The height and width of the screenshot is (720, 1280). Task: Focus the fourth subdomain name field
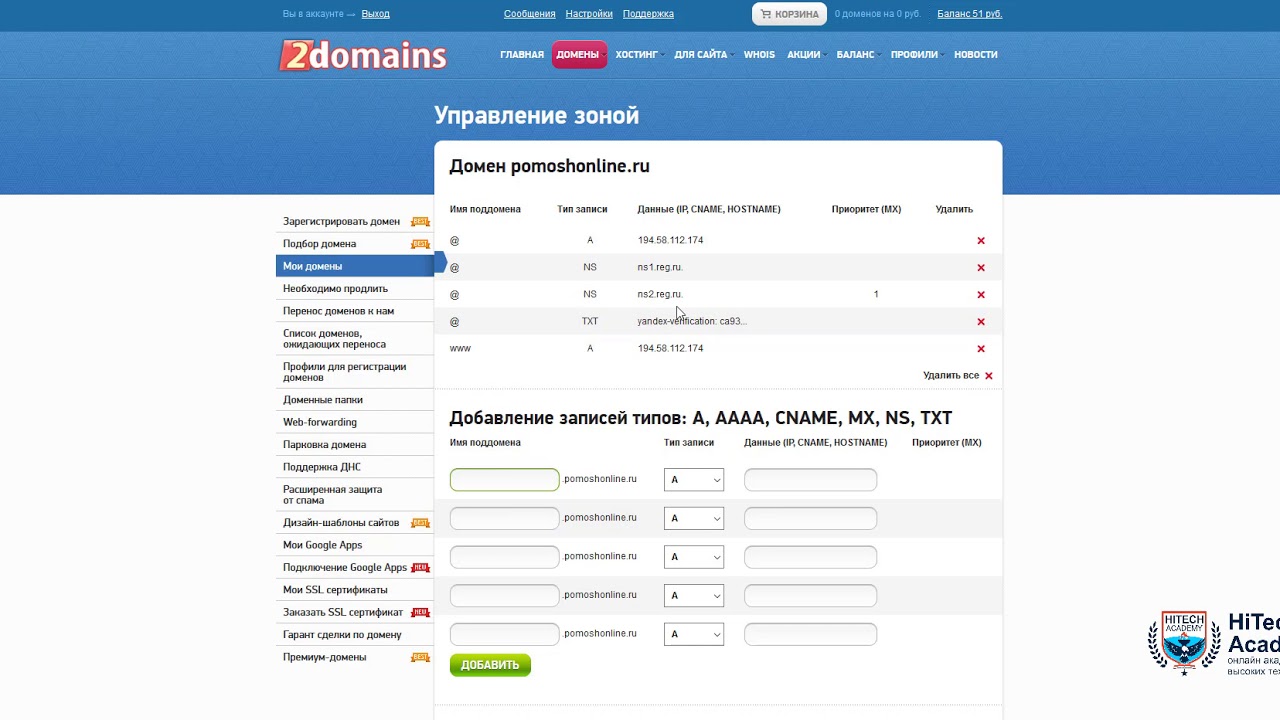point(505,595)
